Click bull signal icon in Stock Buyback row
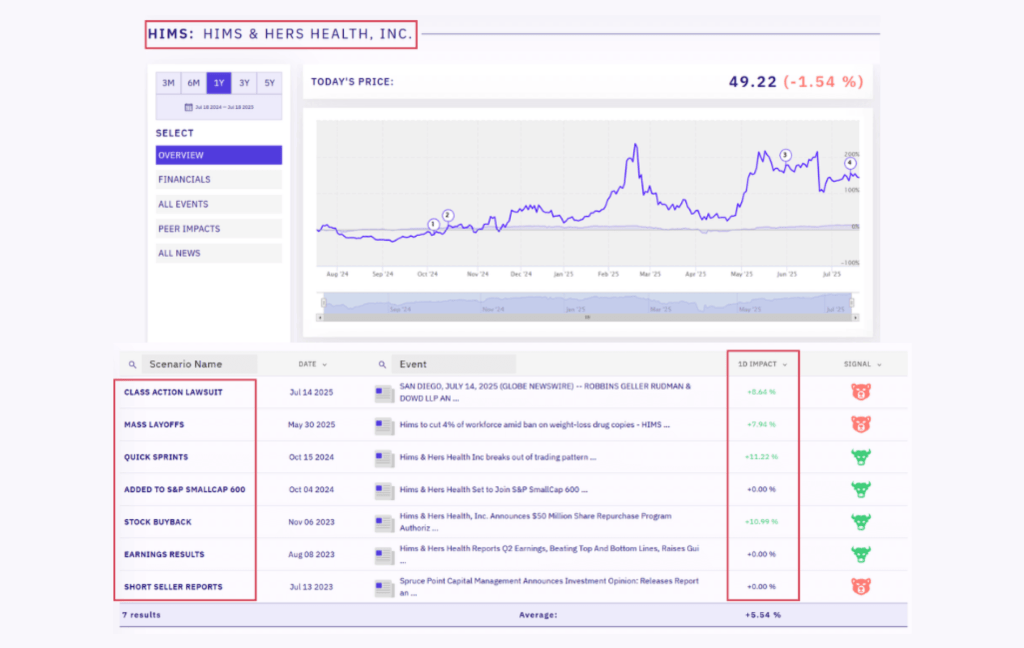 click(861, 521)
